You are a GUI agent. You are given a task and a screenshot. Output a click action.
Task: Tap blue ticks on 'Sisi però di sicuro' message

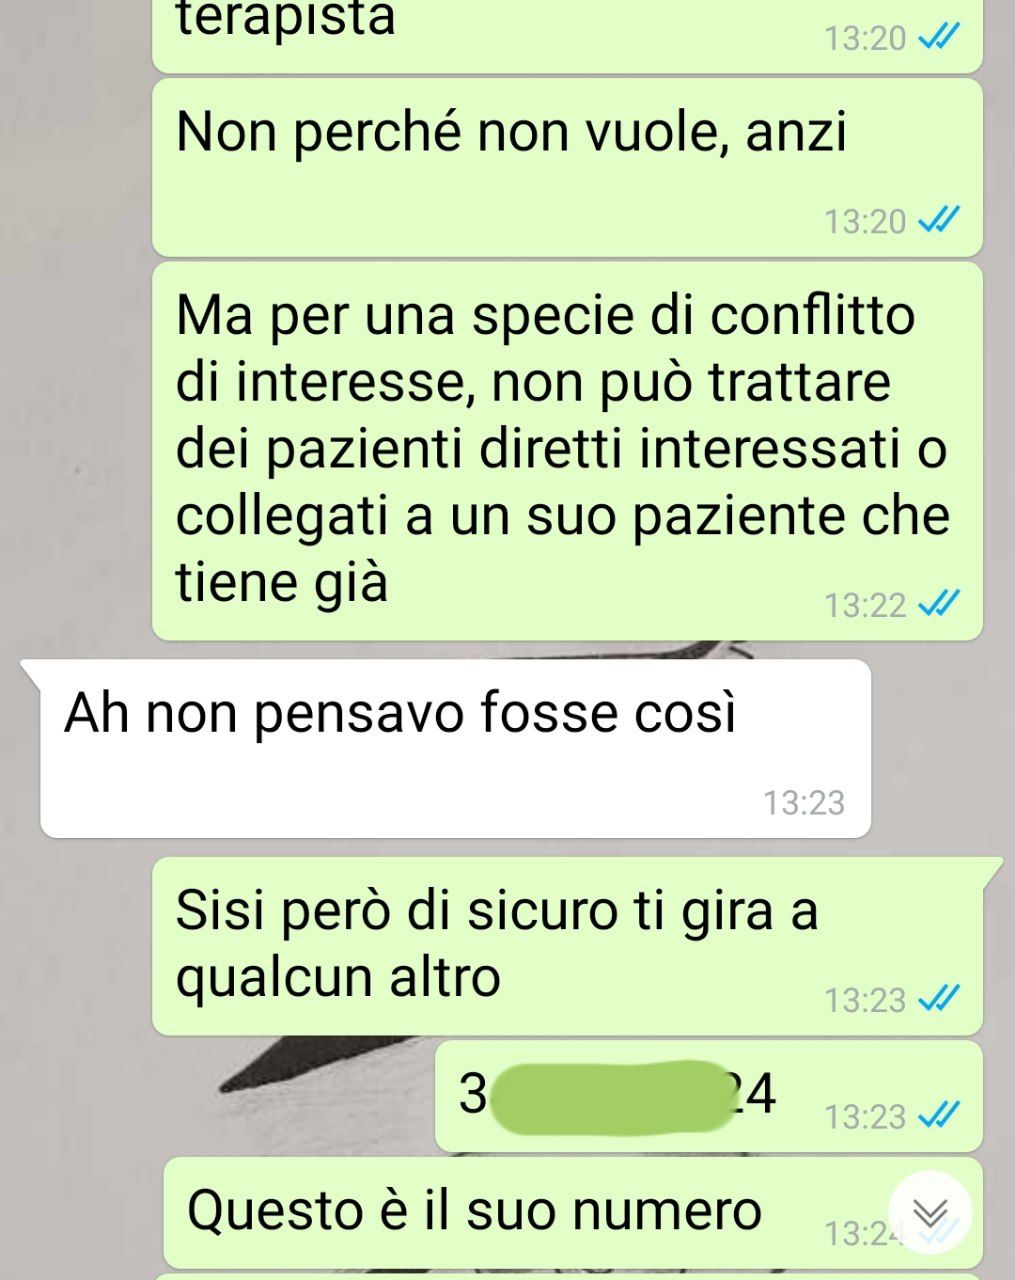click(x=938, y=998)
